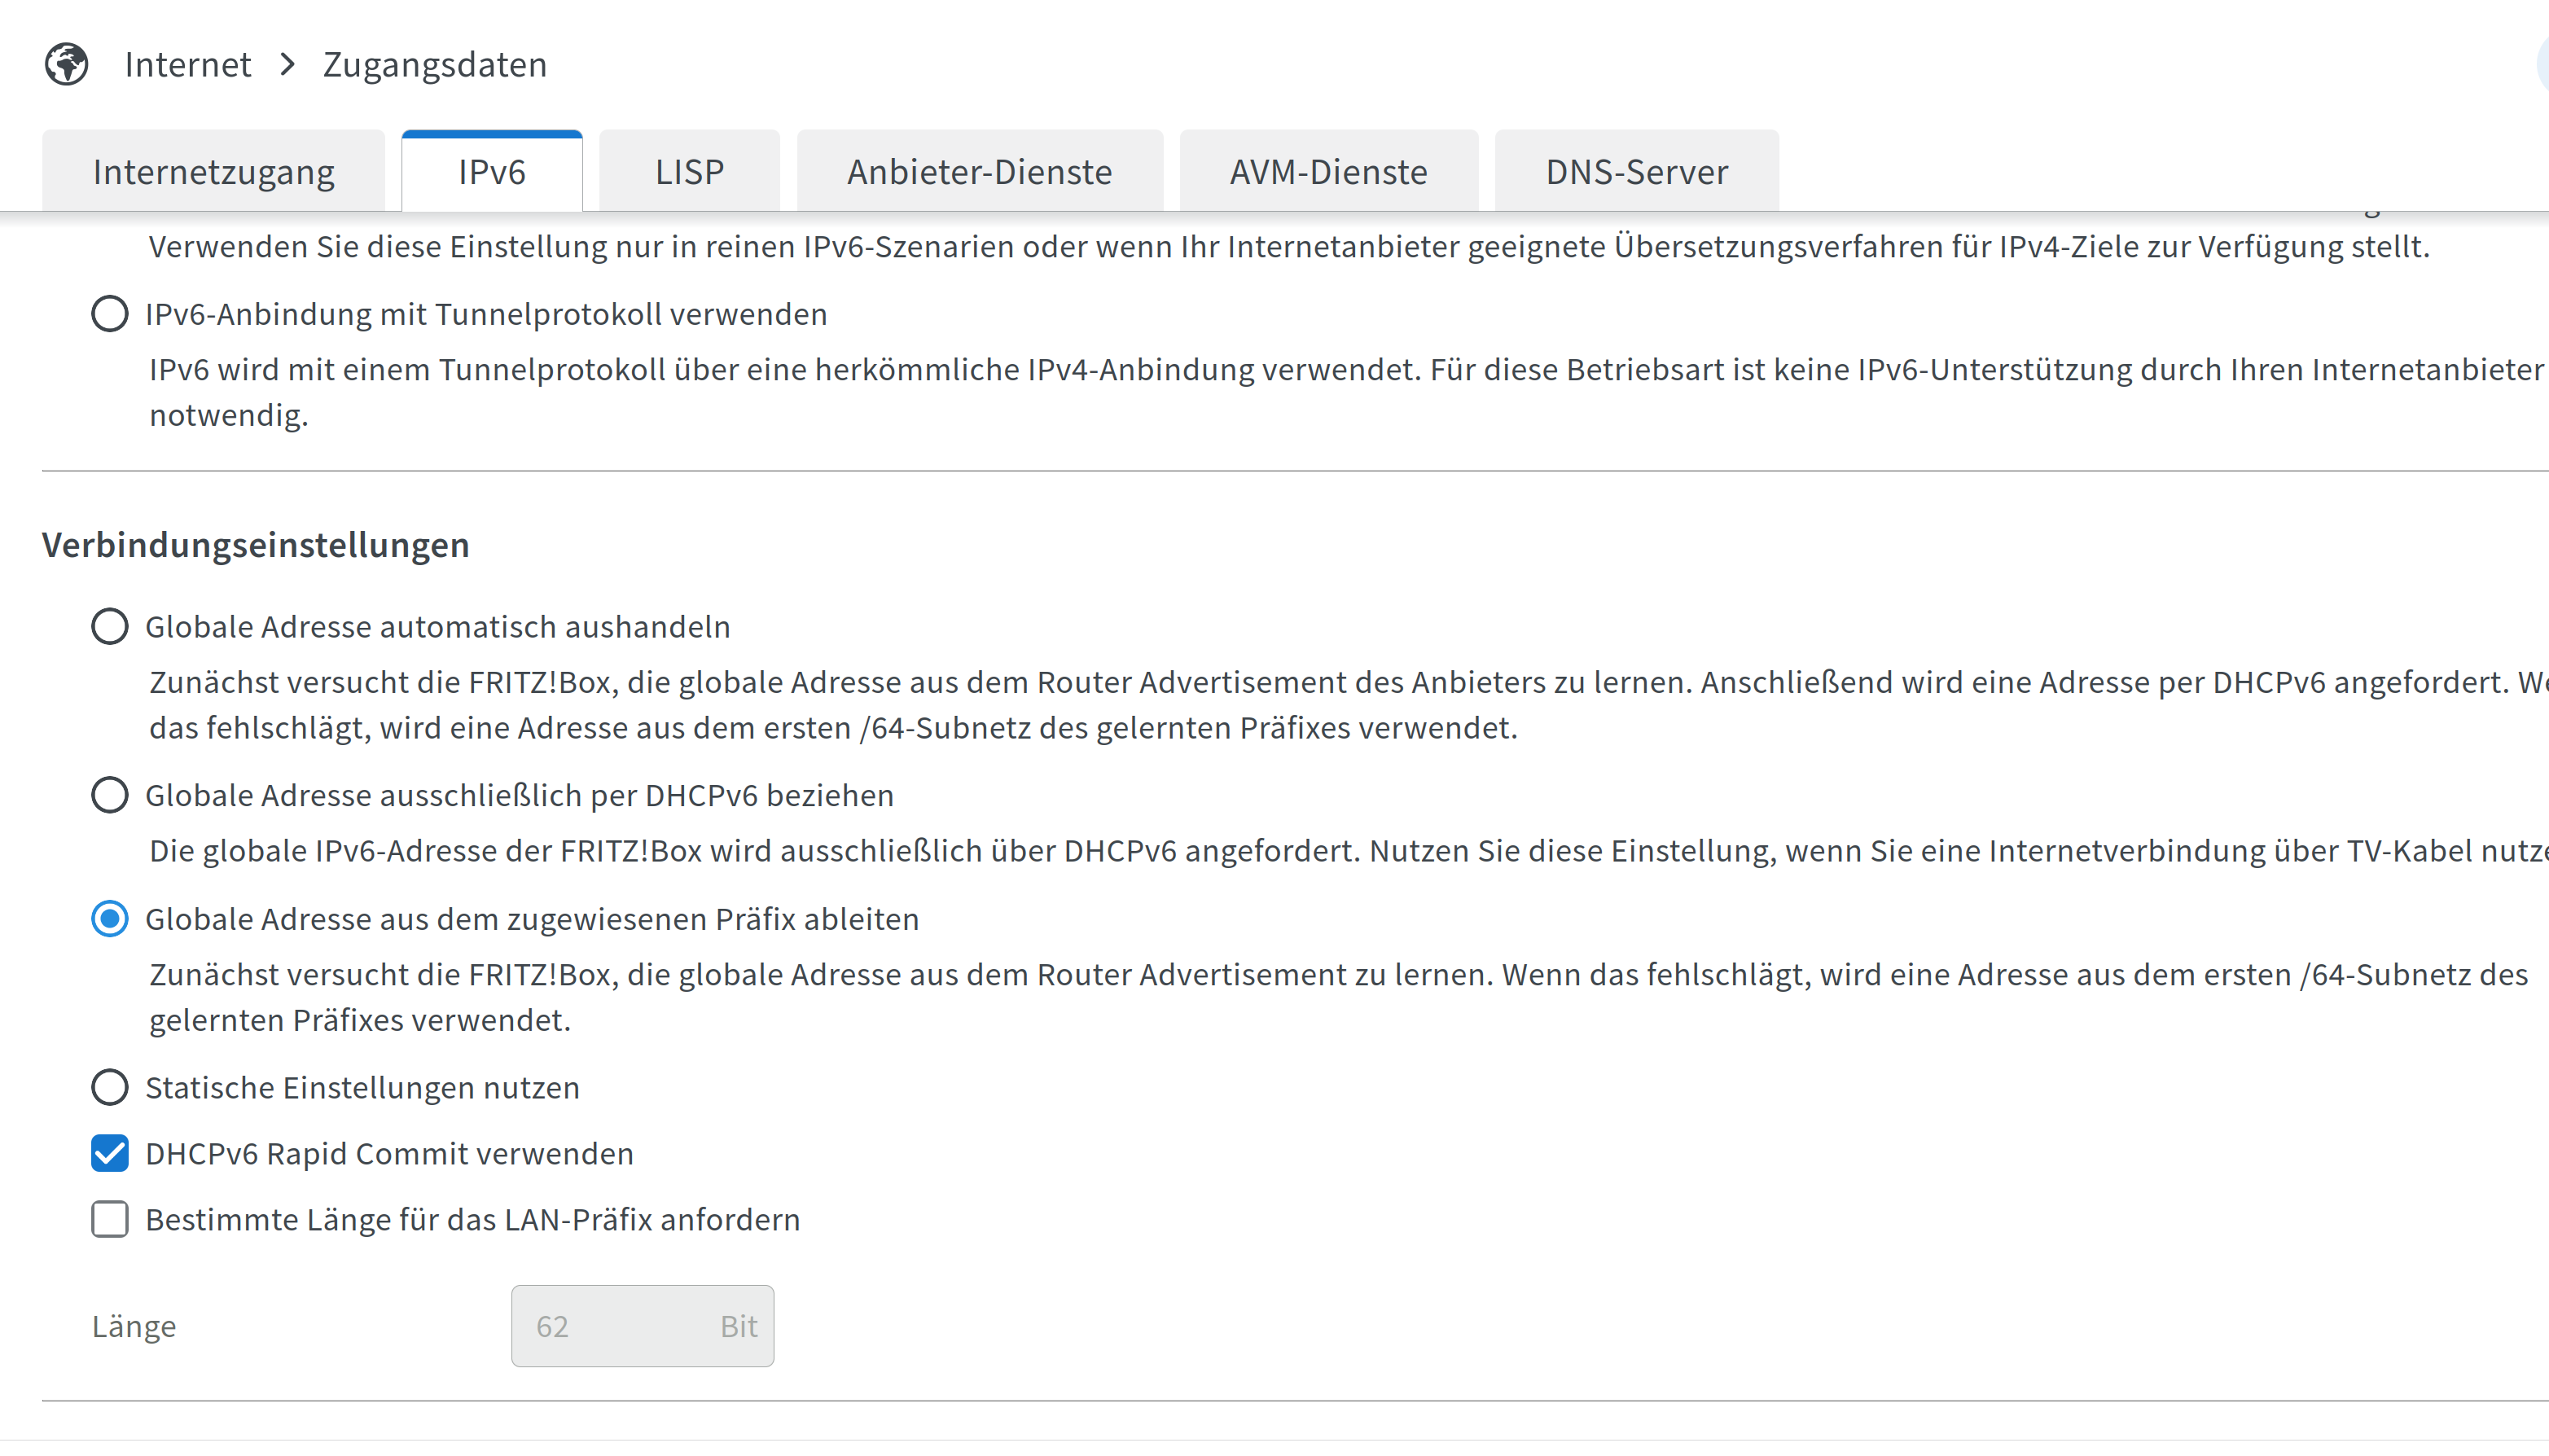Image resolution: width=2549 pixels, height=1456 pixels.
Task: Go to the AVM-Dienste tab
Action: pos(1328,172)
